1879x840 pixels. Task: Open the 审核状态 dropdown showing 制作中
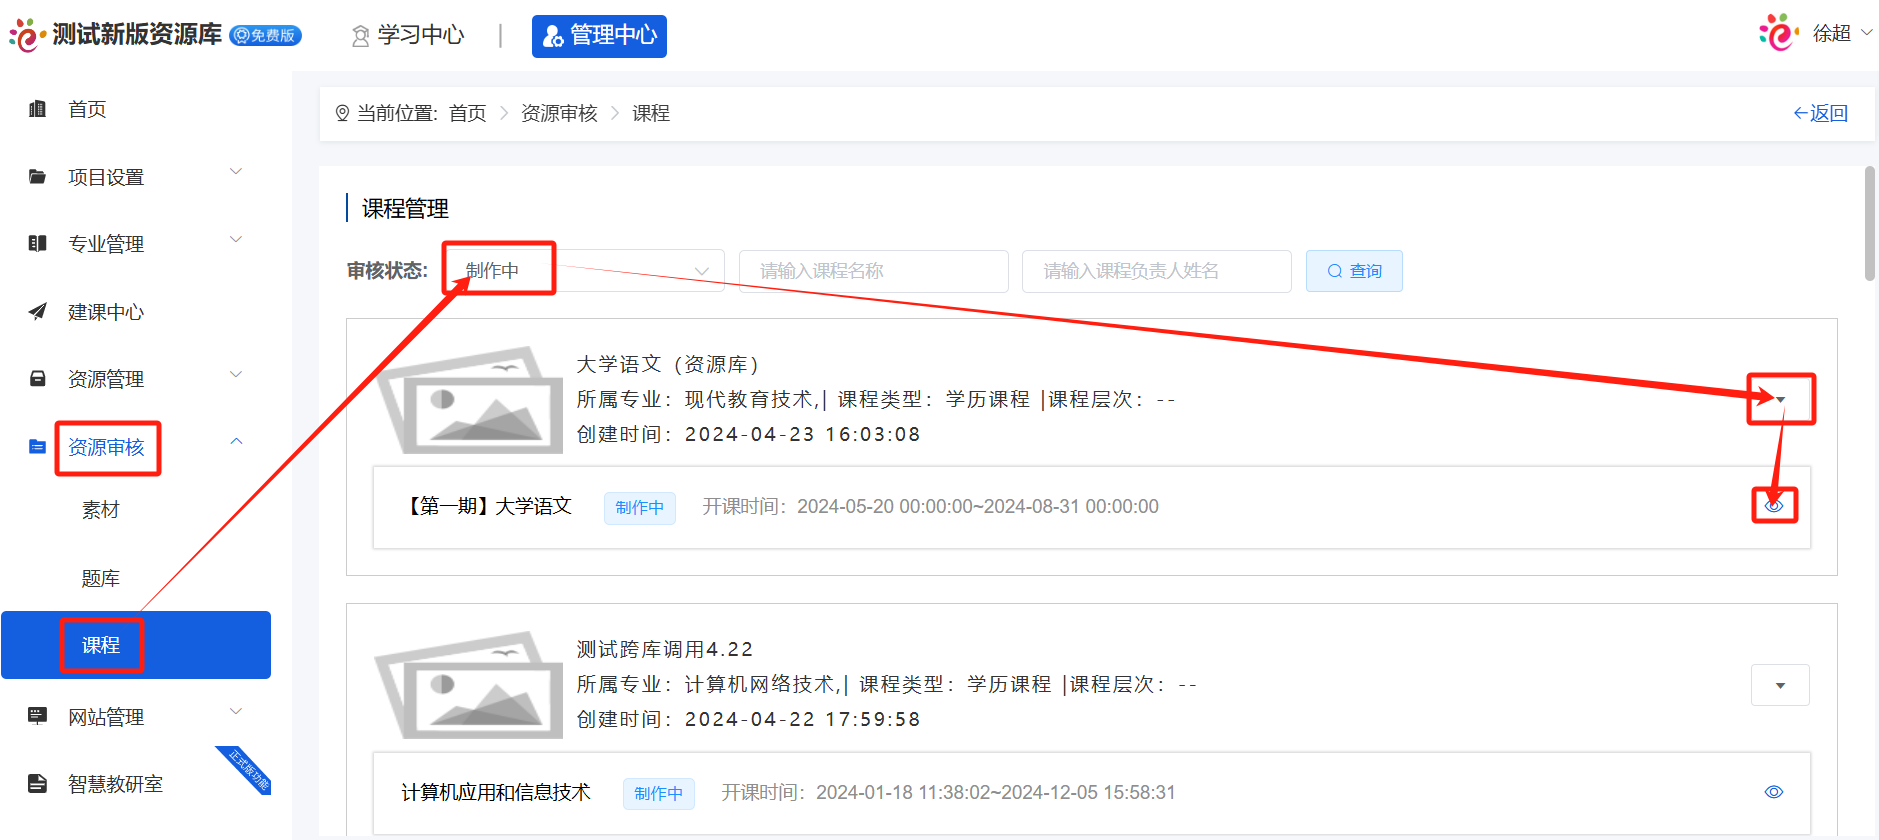pyautogui.click(x=585, y=271)
